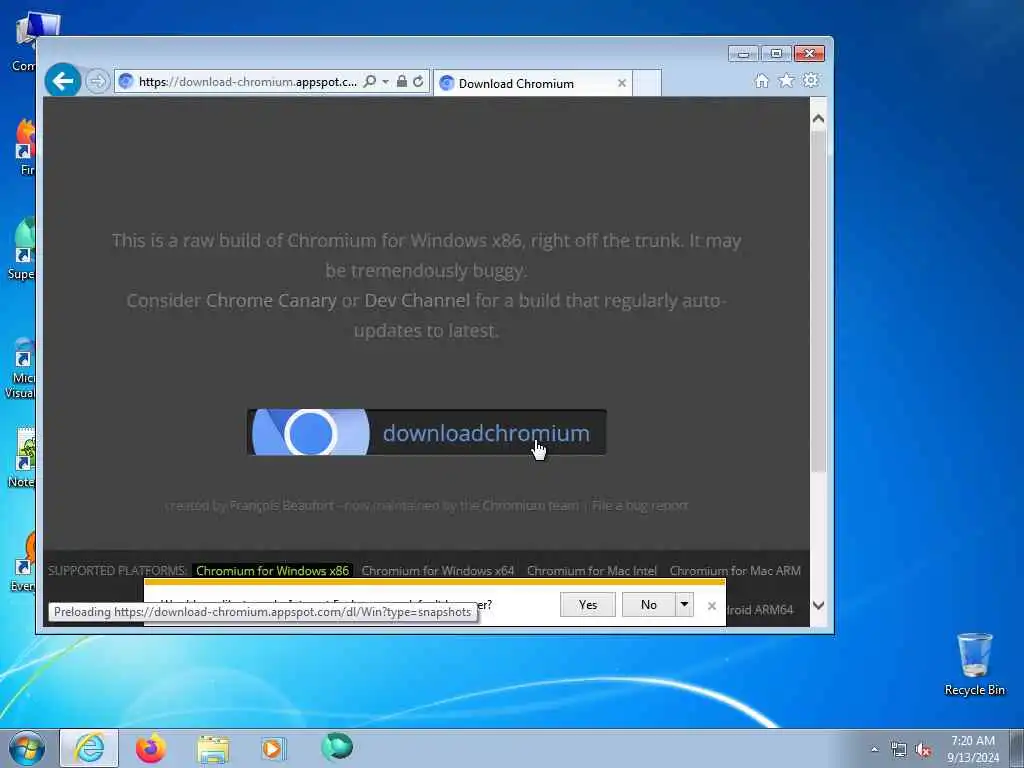Expand the dropdown arrow next to No
This screenshot has width=1024, height=768.
click(684, 605)
